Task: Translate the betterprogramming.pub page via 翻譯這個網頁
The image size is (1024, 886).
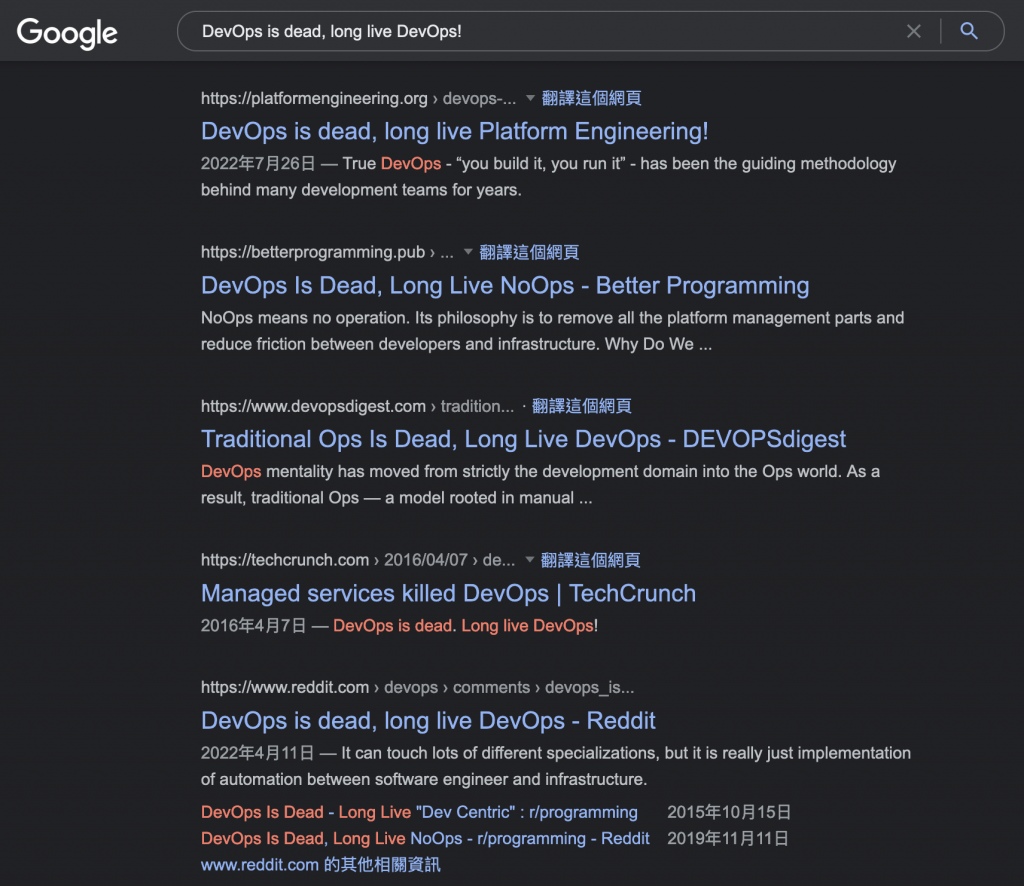Action: click(x=529, y=253)
